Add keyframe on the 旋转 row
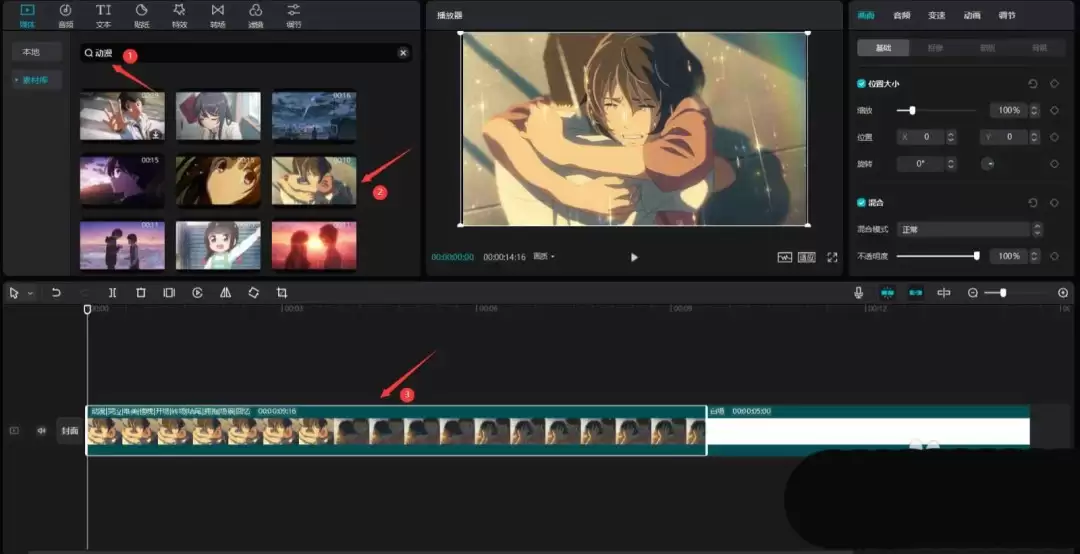Screen dimensions: 1080x554 [1054, 164]
